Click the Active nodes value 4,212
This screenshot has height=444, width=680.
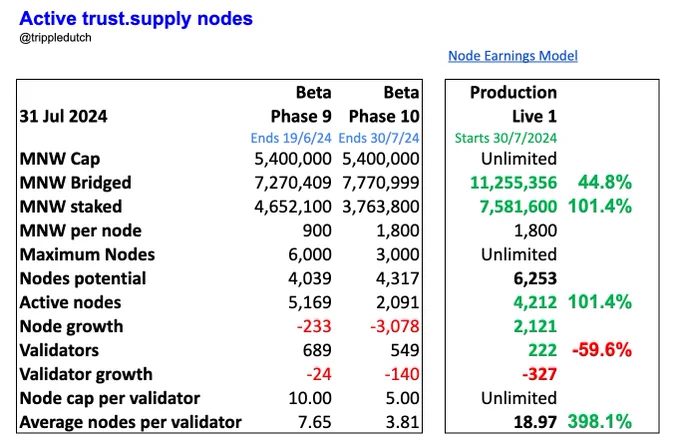coord(535,302)
